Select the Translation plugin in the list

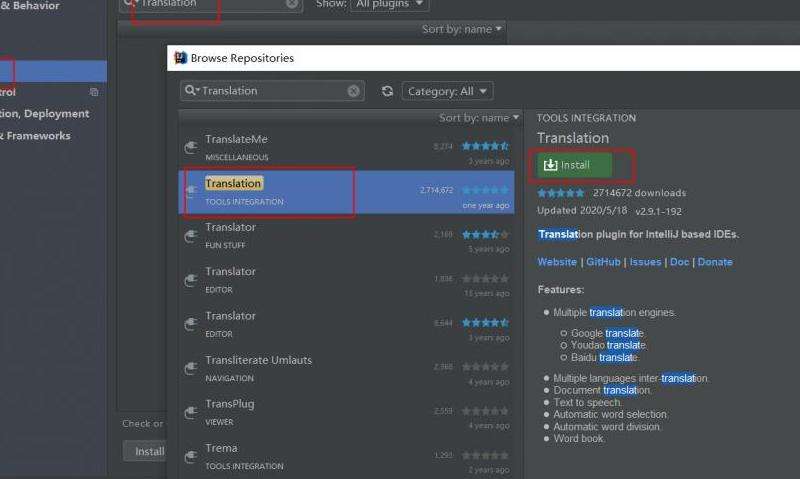(346, 192)
